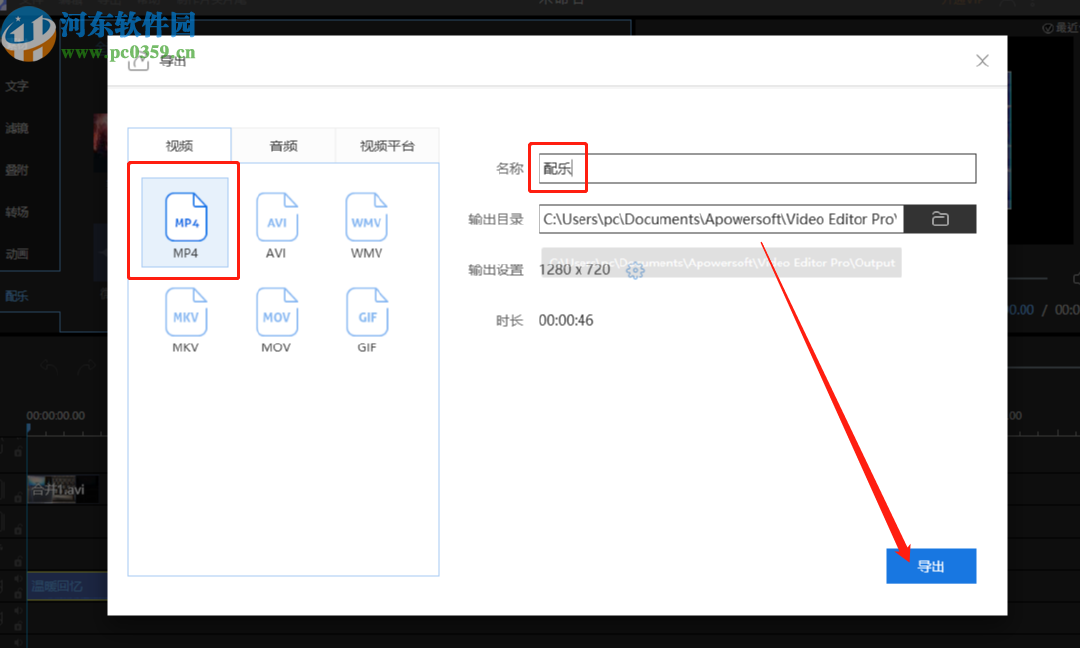Select the MP4 format icon
The height and width of the screenshot is (648, 1080).
pyautogui.click(x=185, y=222)
